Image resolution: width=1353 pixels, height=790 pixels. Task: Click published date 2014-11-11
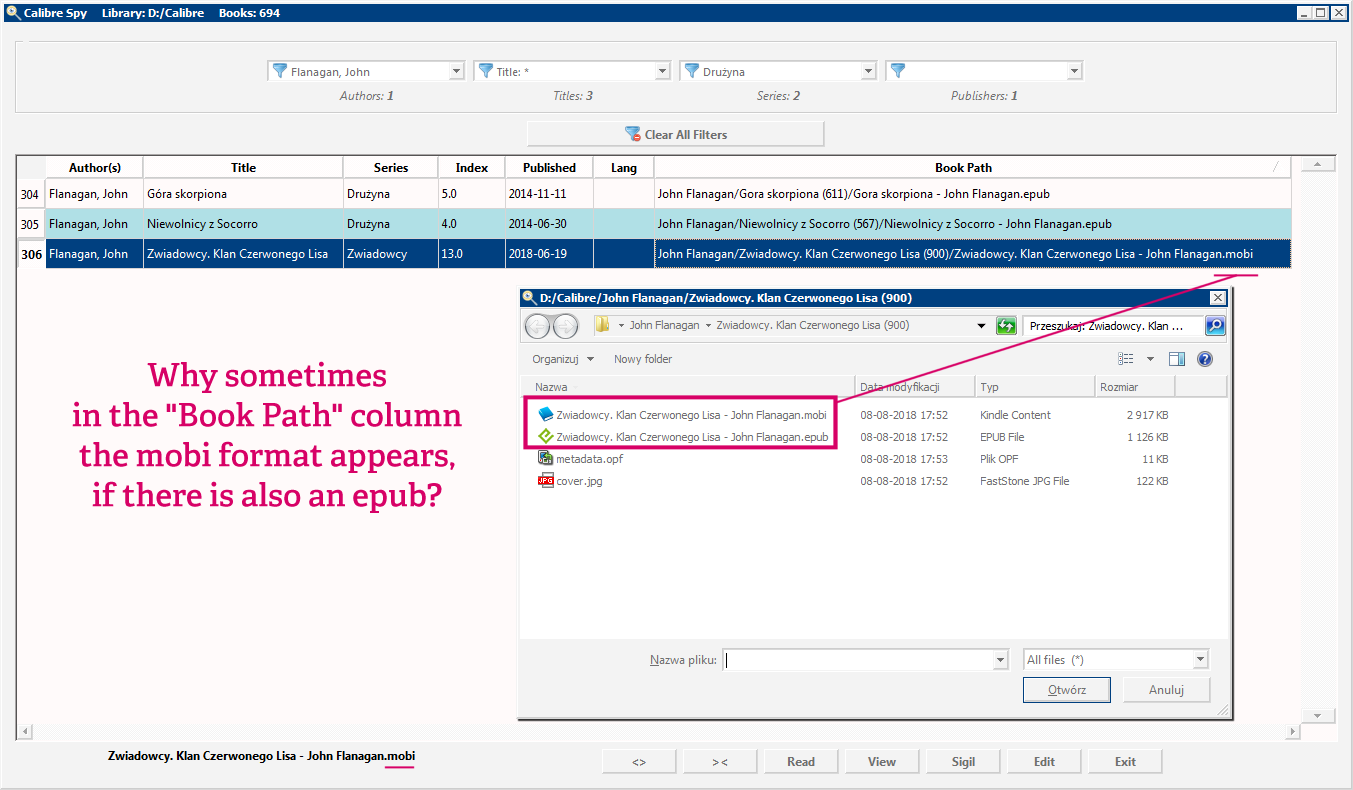[x=549, y=194]
